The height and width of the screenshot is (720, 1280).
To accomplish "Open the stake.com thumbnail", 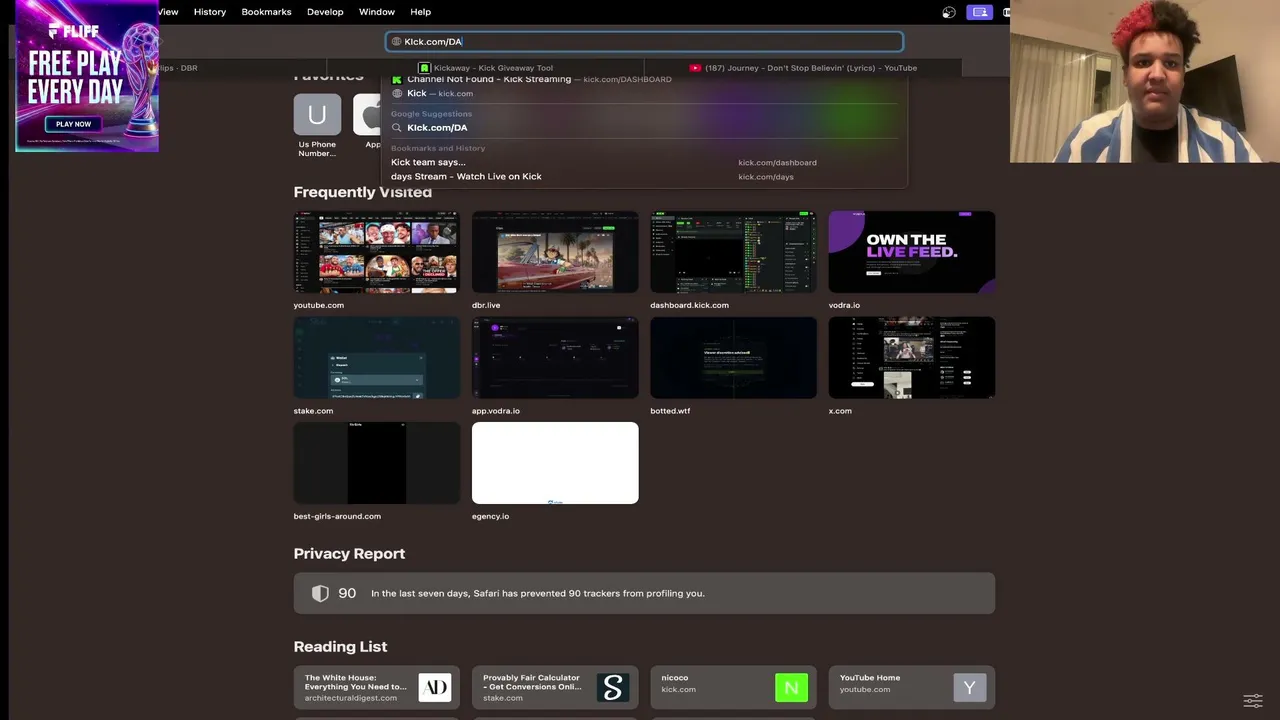I will coord(377,358).
